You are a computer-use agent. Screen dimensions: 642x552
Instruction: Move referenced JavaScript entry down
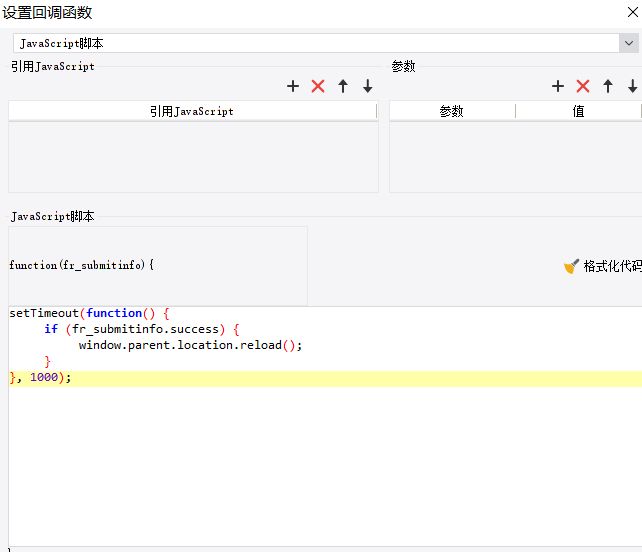click(368, 86)
